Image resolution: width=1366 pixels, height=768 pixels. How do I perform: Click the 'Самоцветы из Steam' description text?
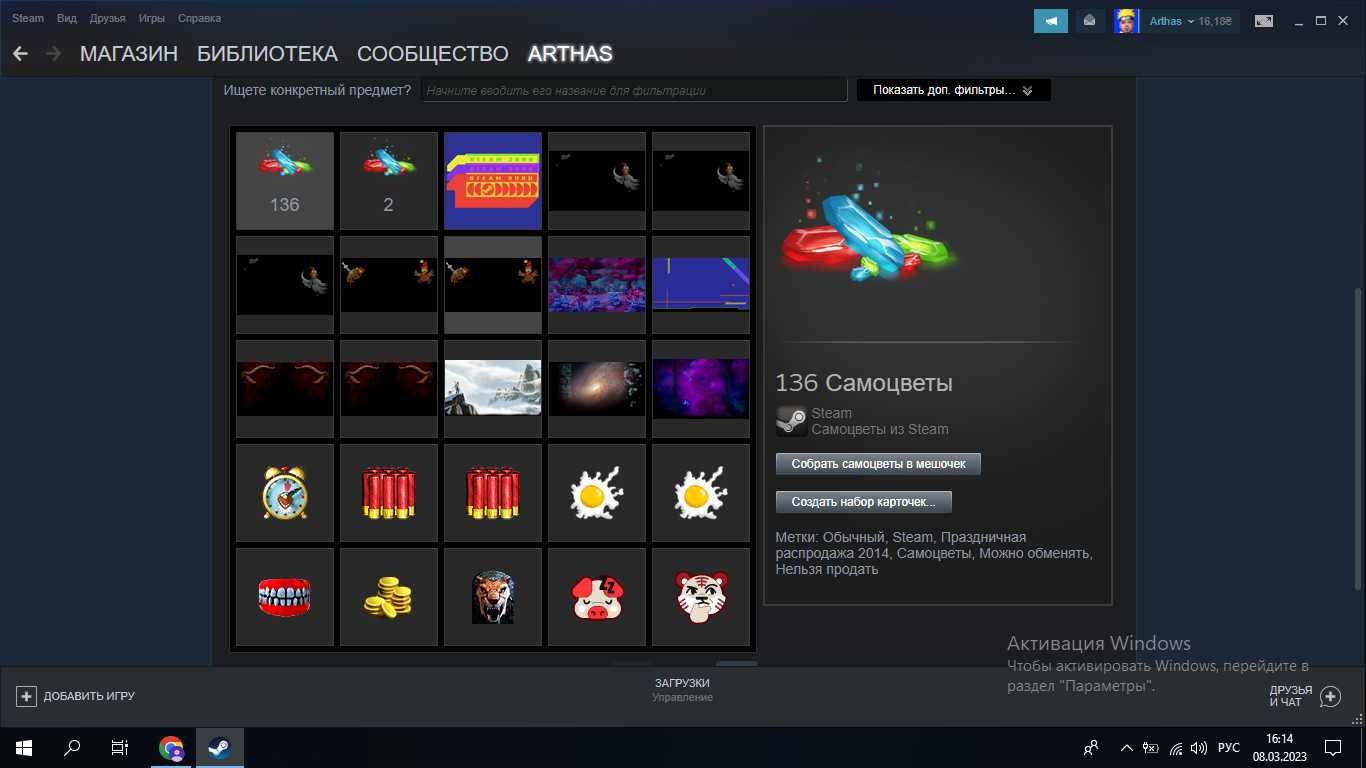(880, 429)
